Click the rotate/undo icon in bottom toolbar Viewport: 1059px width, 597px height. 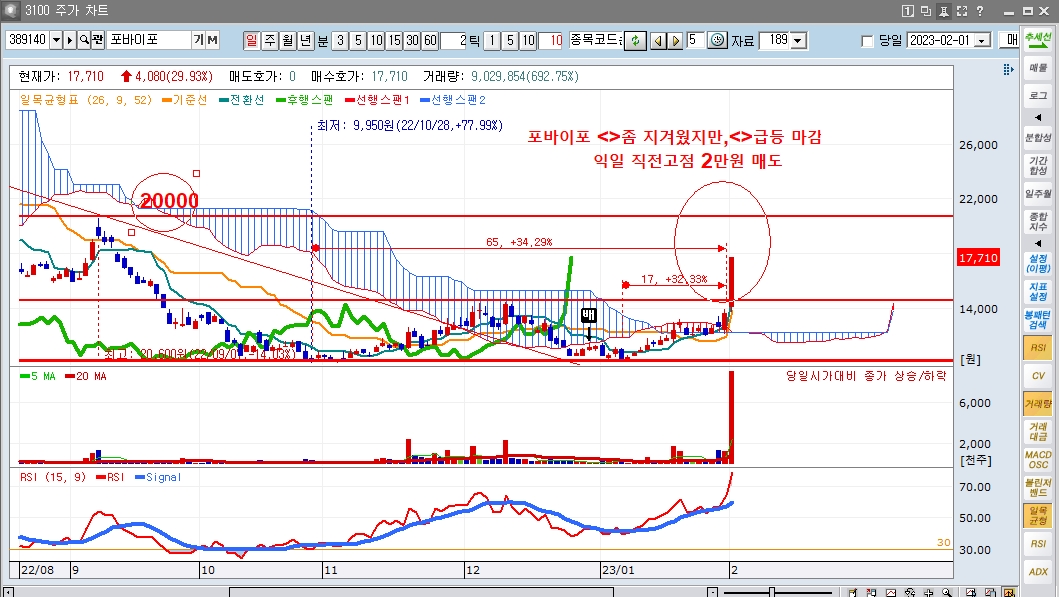tap(910, 593)
